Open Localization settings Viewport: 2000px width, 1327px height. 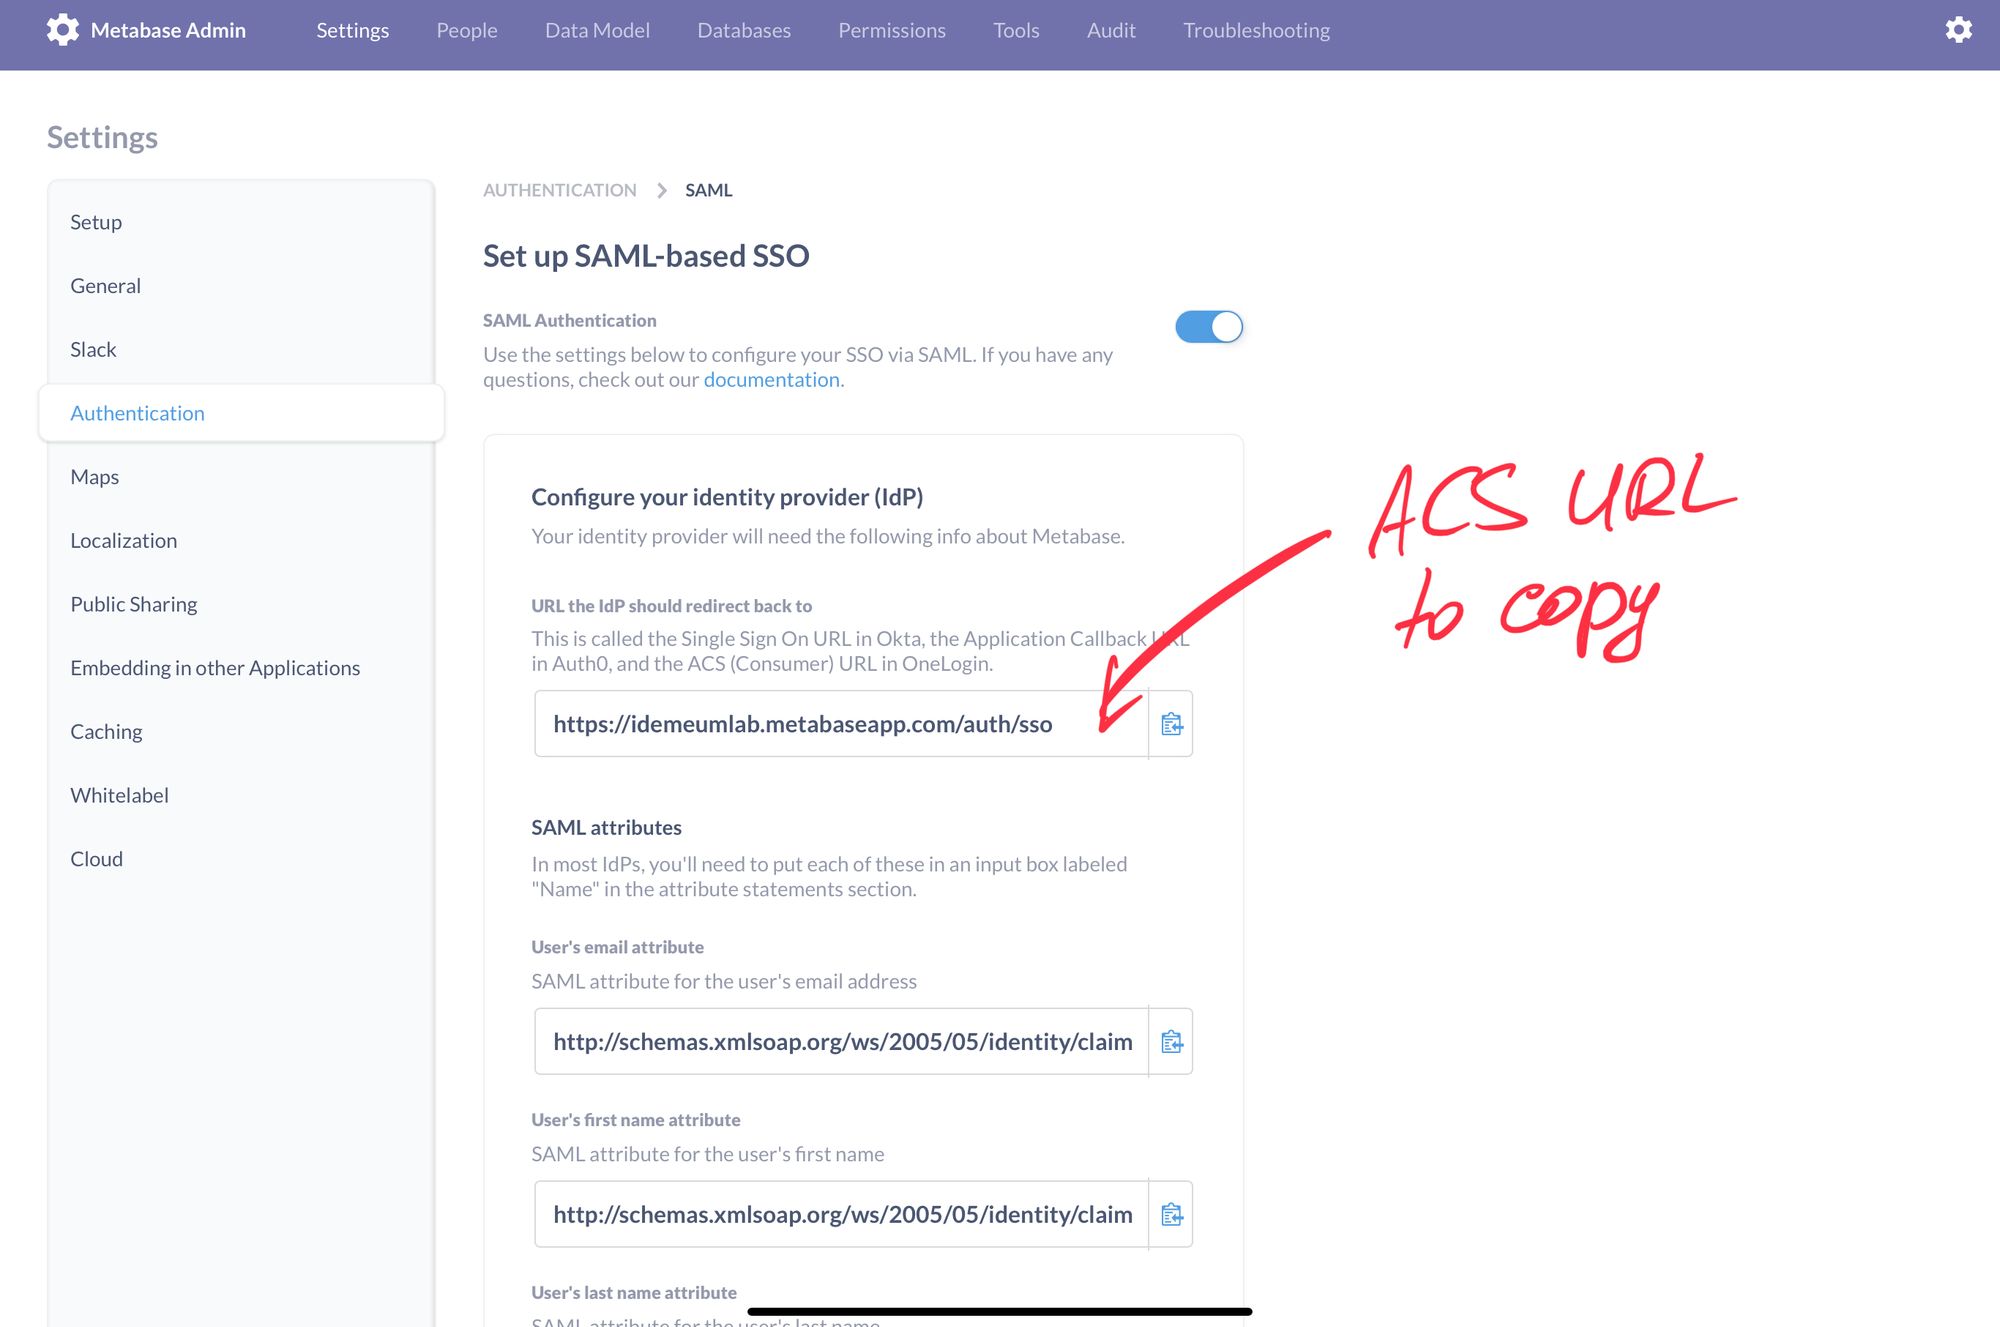point(241,541)
